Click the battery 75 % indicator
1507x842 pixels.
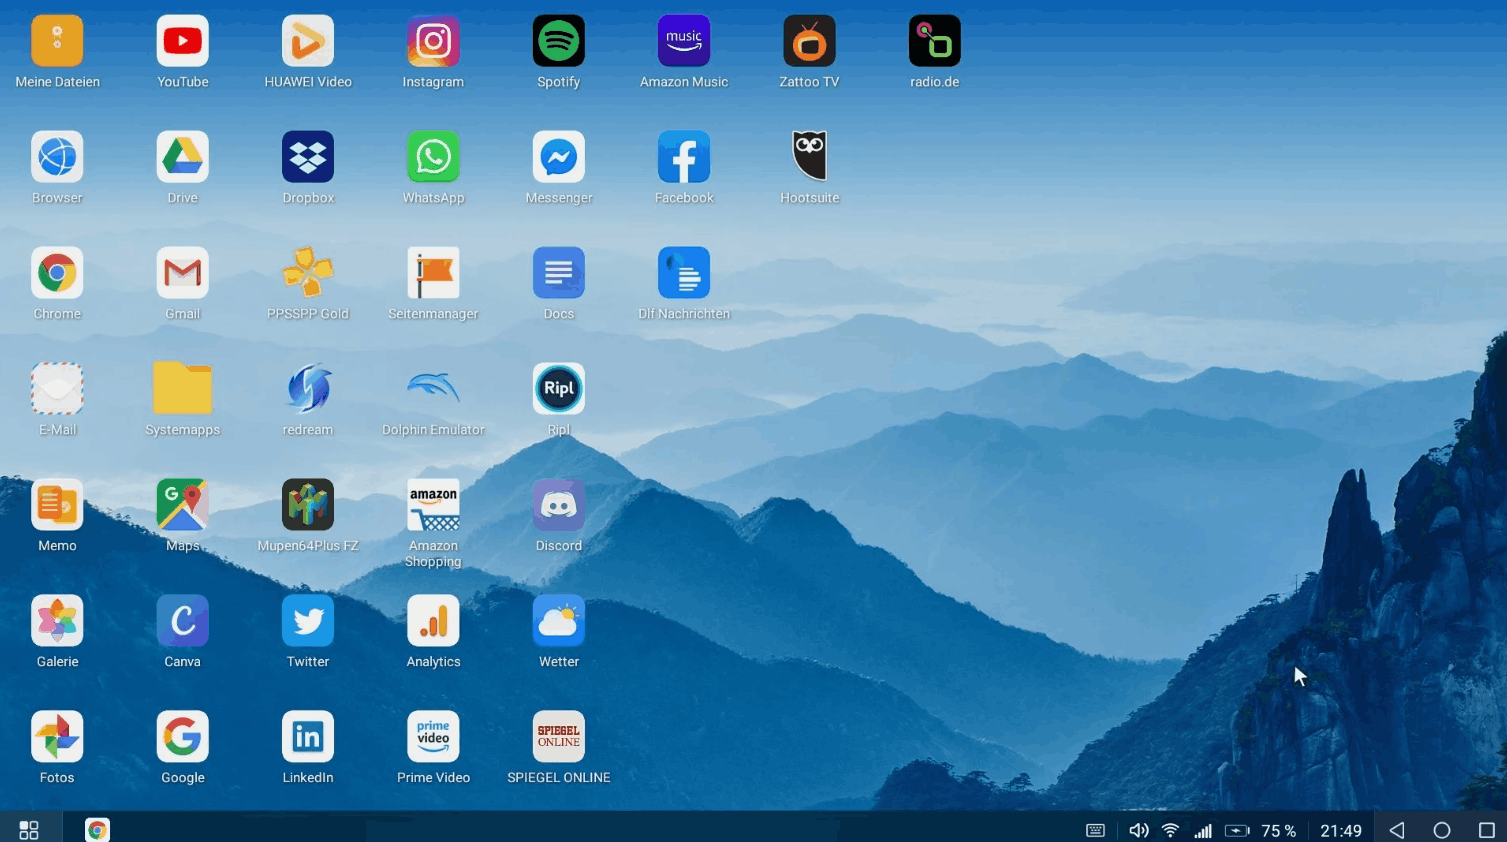[x=1261, y=831]
